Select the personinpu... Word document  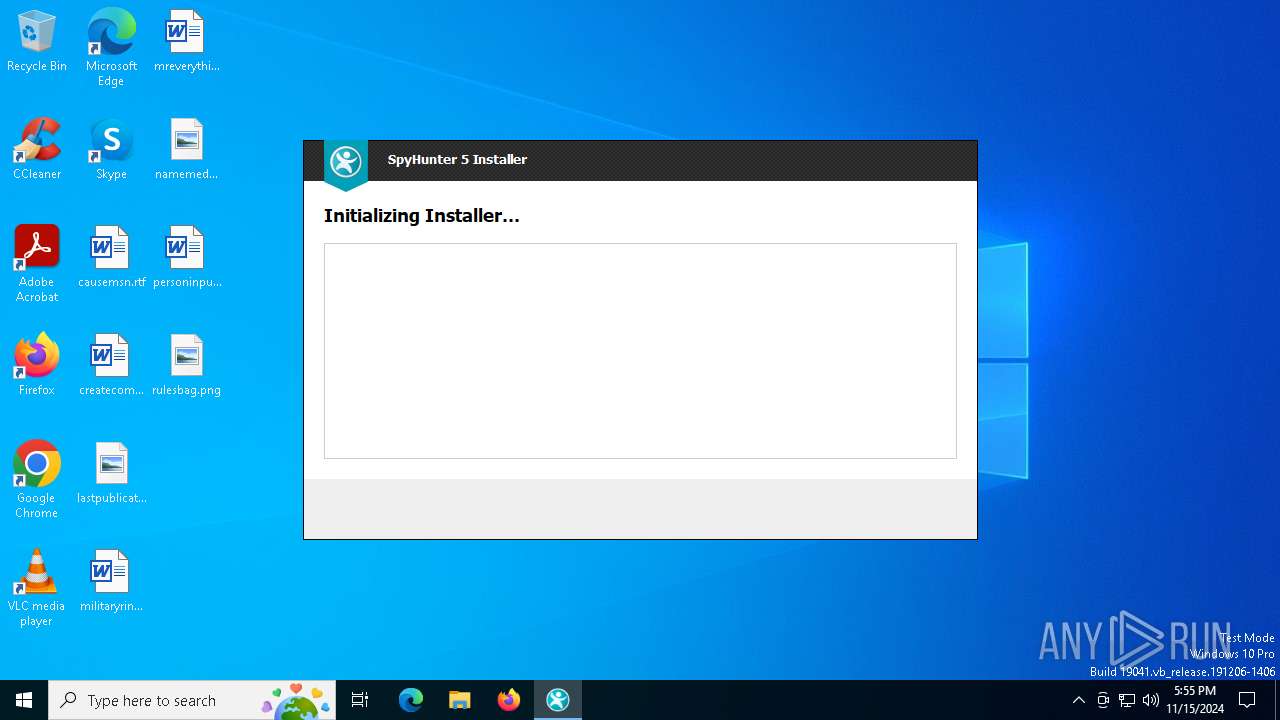point(186,258)
